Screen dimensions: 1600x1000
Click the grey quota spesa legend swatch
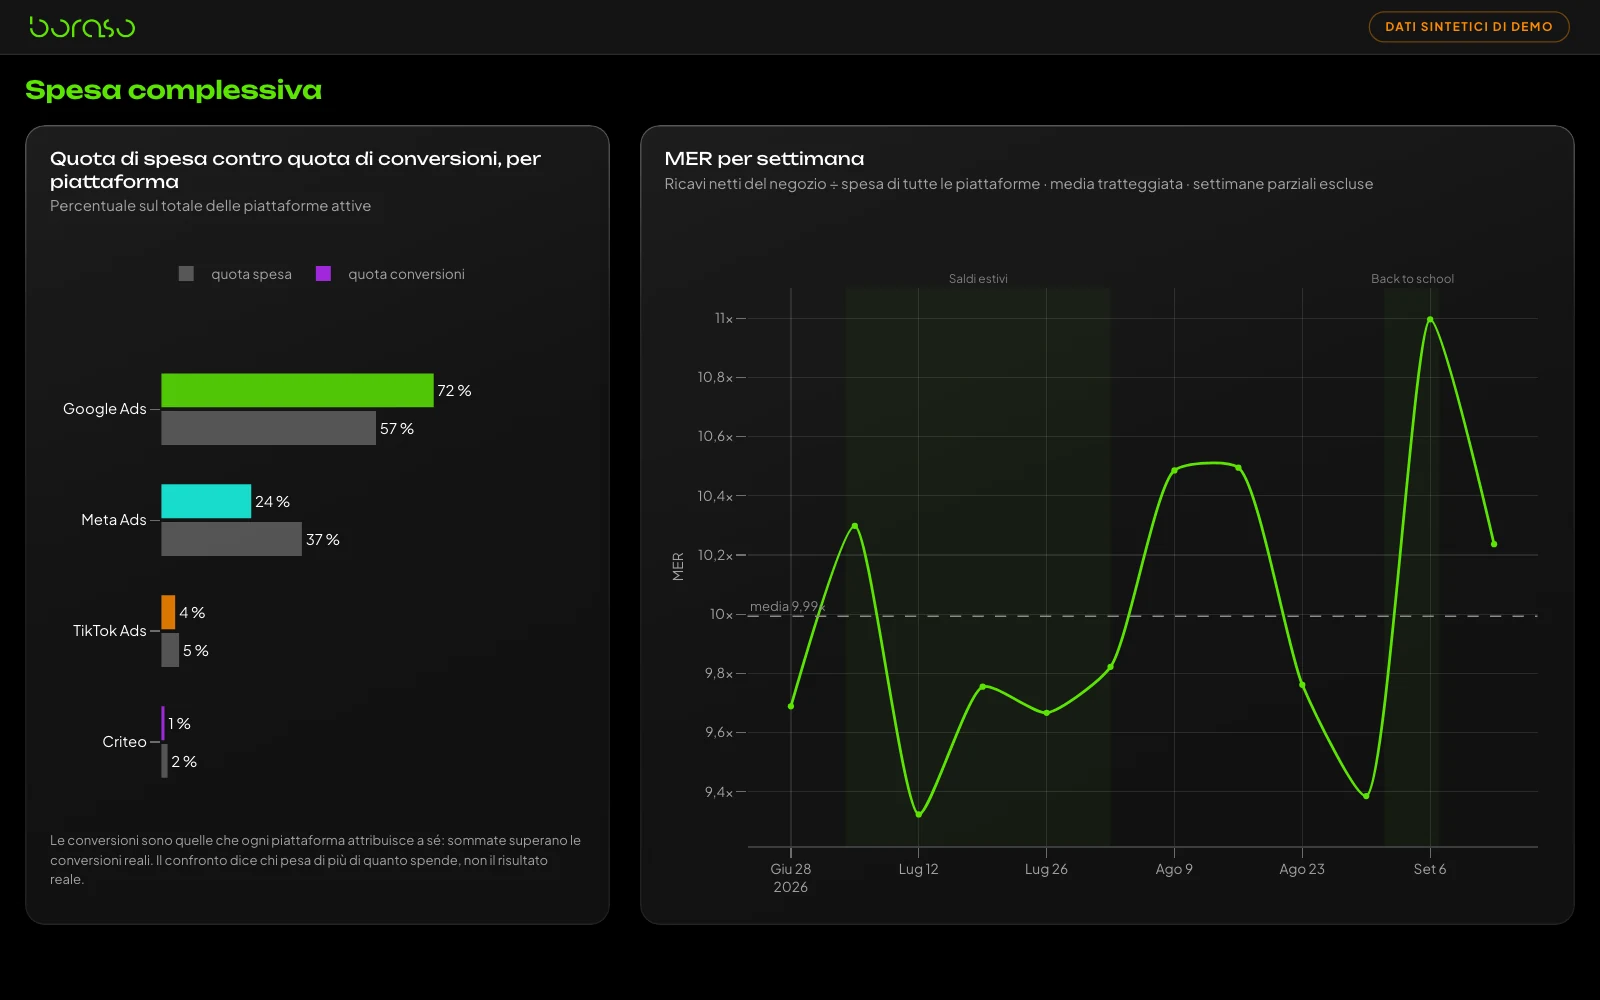click(186, 274)
